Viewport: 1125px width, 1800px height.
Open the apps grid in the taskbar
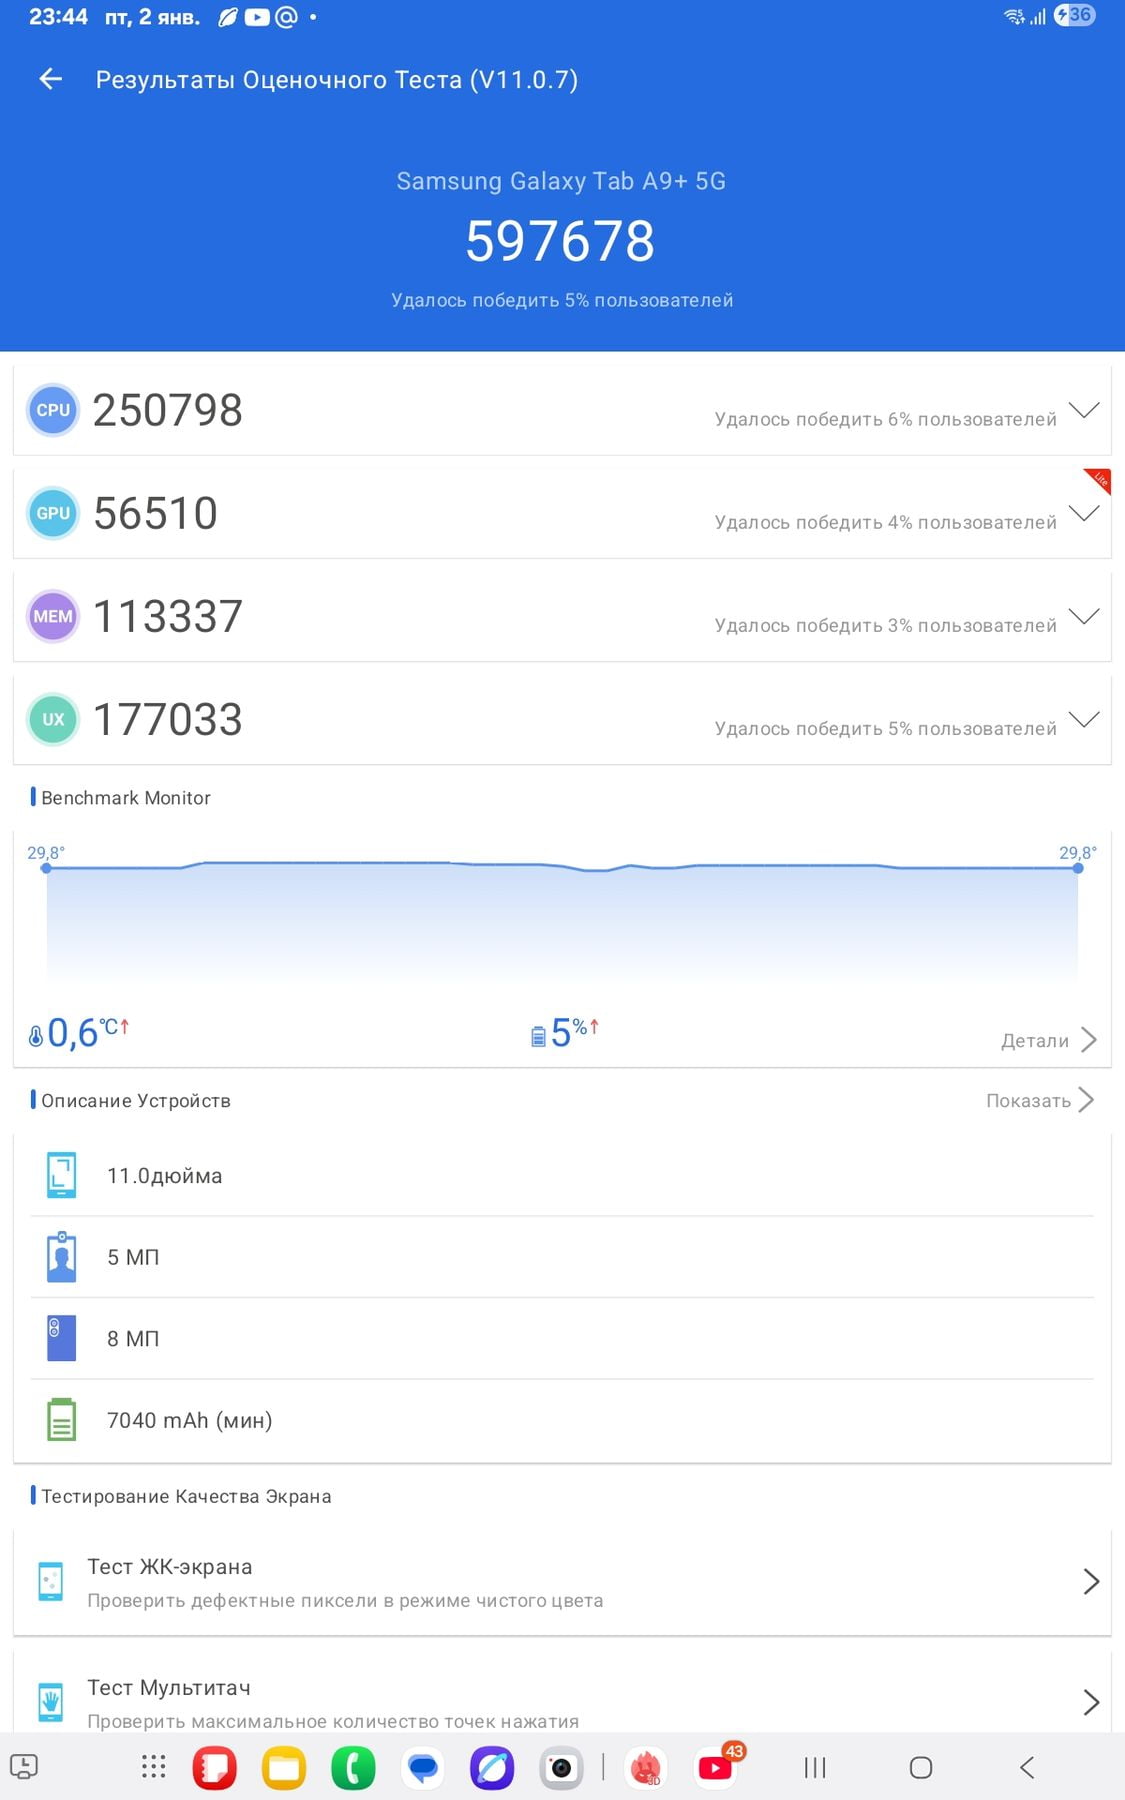pyautogui.click(x=153, y=1767)
